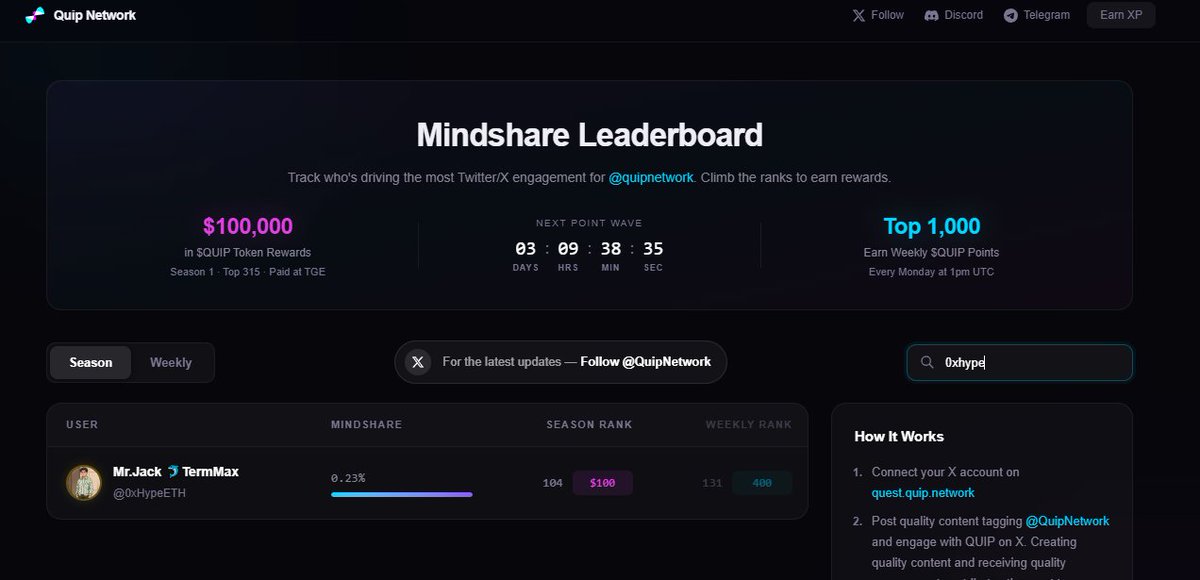Click the 0.23% mindshare progress bar
Image resolution: width=1200 pixels, height=580 pixels.
click(402, 494)
